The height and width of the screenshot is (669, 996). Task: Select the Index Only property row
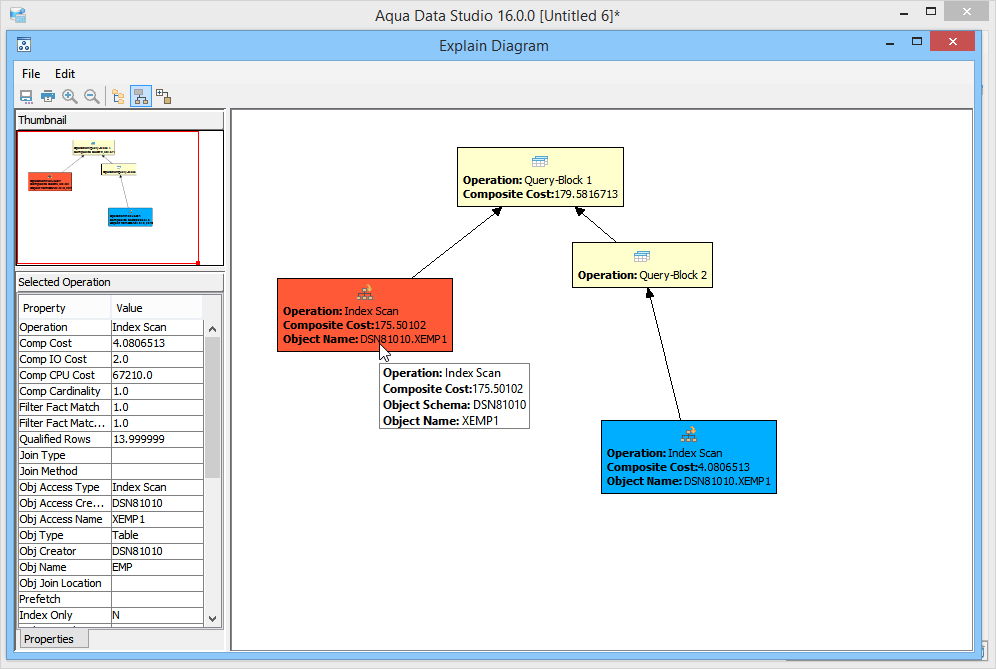[x=111, y=615]
